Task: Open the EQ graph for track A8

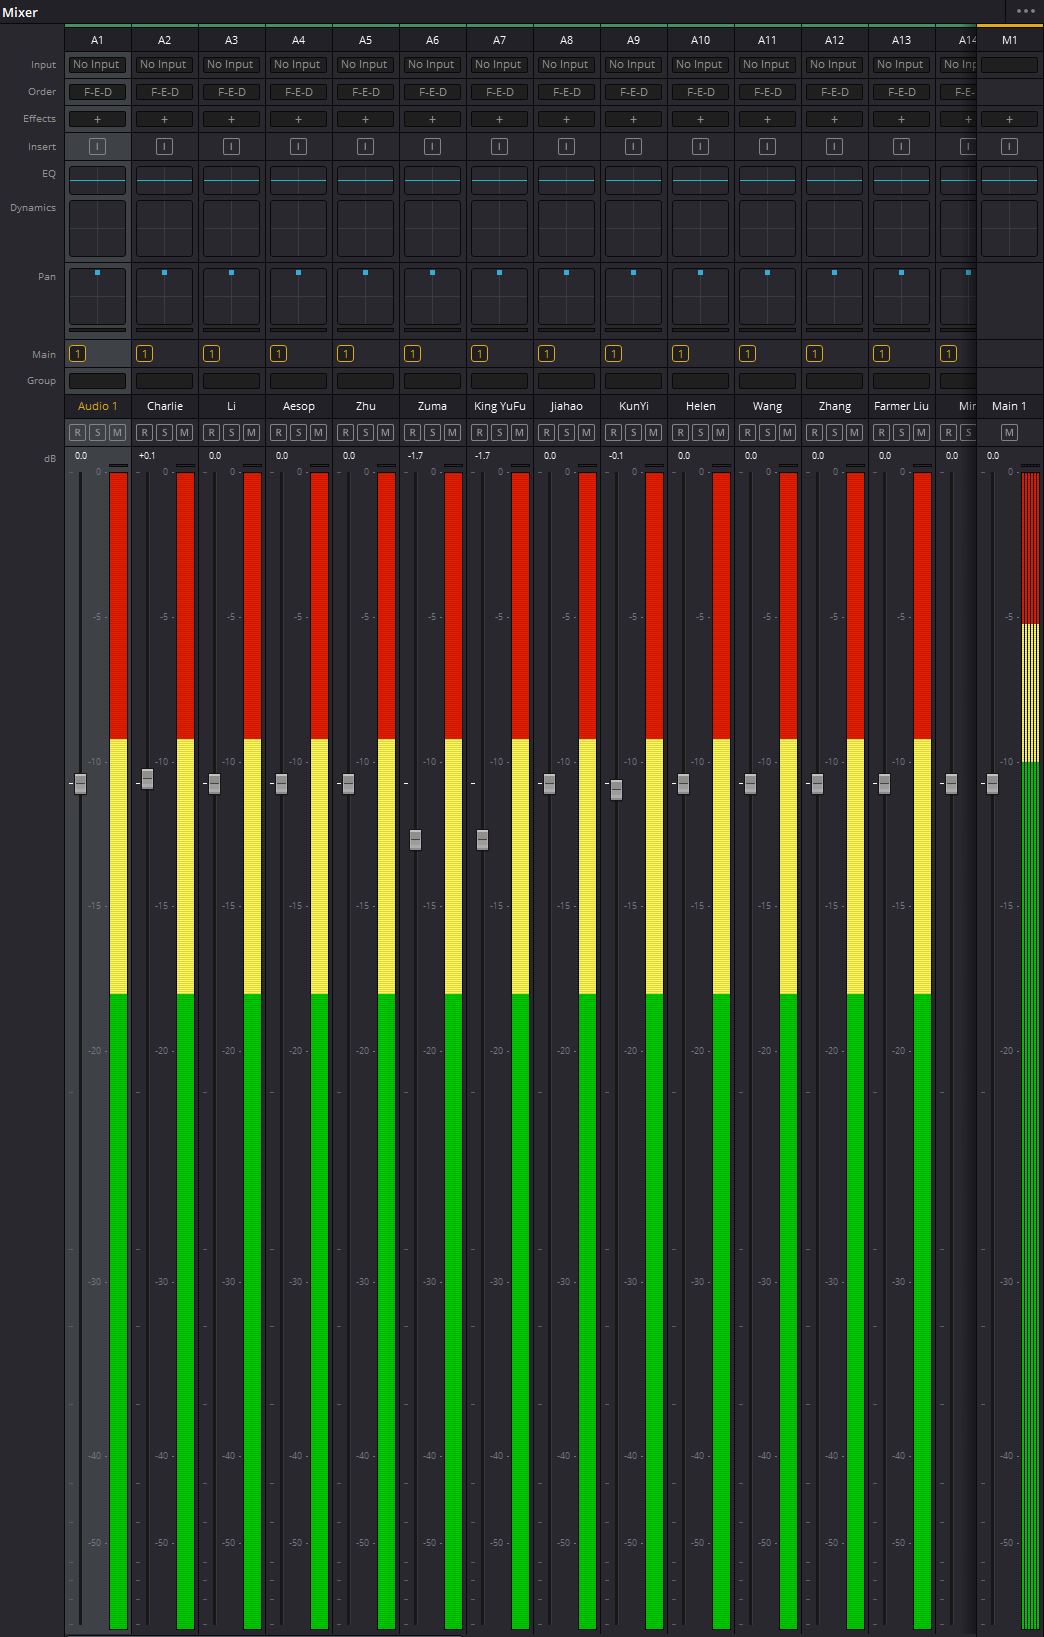Action: point(566,180)
